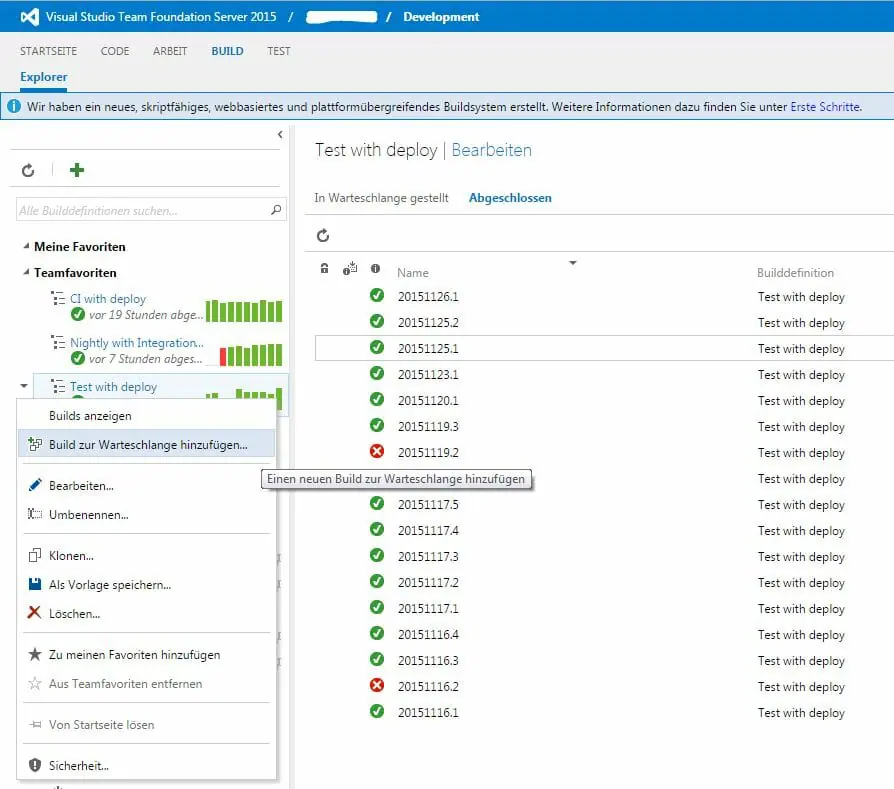Click Visual Studio Team Foundation Server 2015 title
This screenshot has height=789, width=894.
coord(161,17)
